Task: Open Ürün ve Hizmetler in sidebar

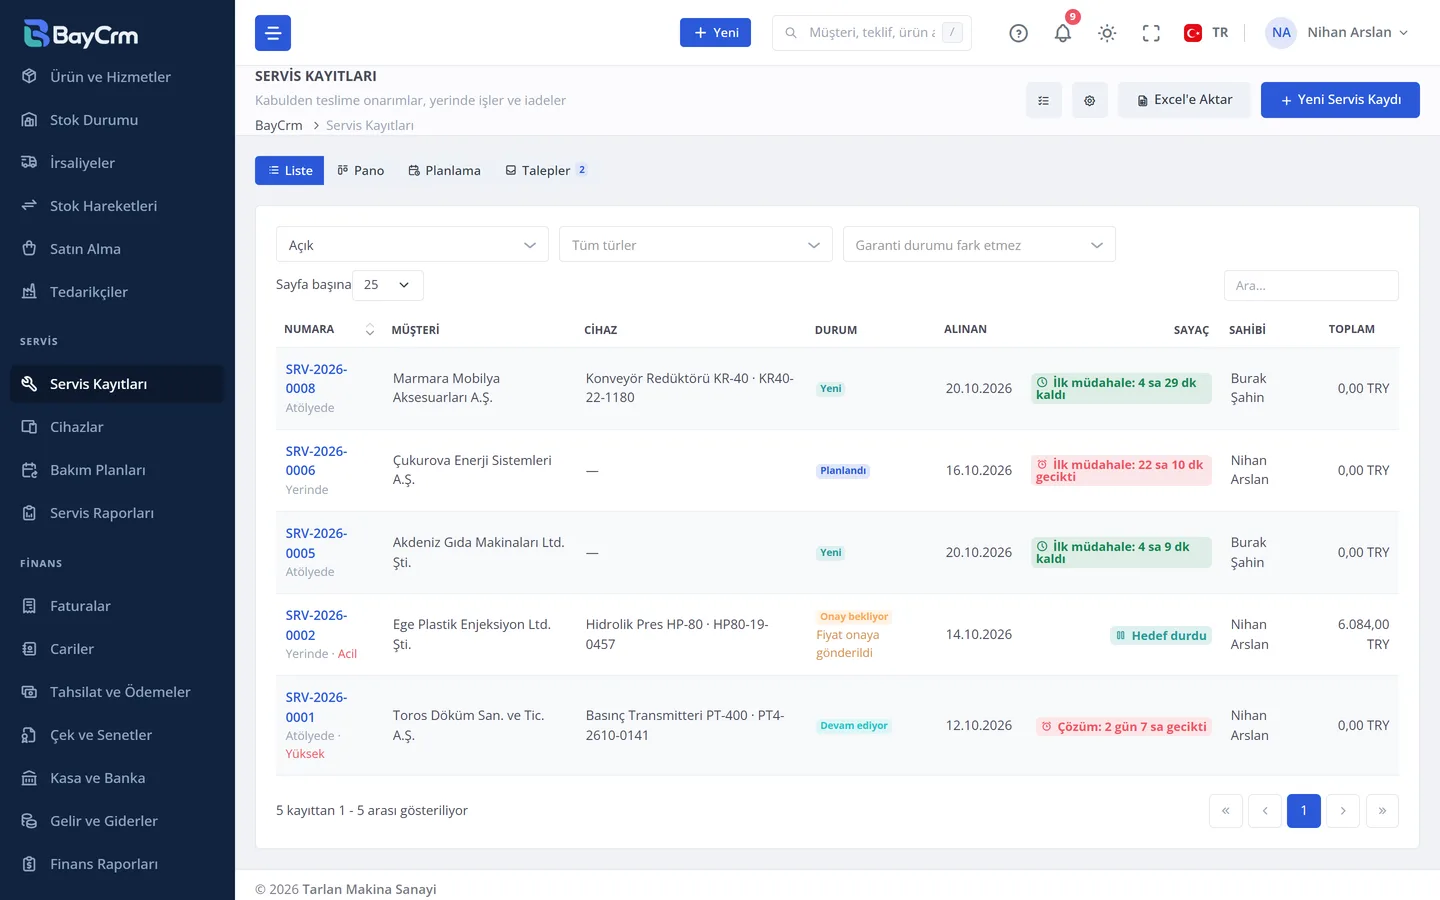Action: [x=117, y=77]
